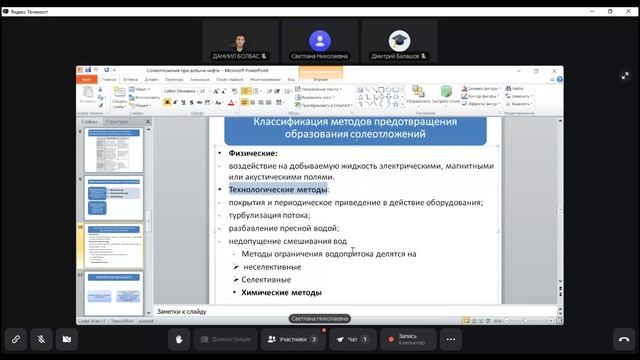Viewport: 640px width, 360px height.
Task: Select Дмитрий Балашов participant tile
Action: (399, 41)
